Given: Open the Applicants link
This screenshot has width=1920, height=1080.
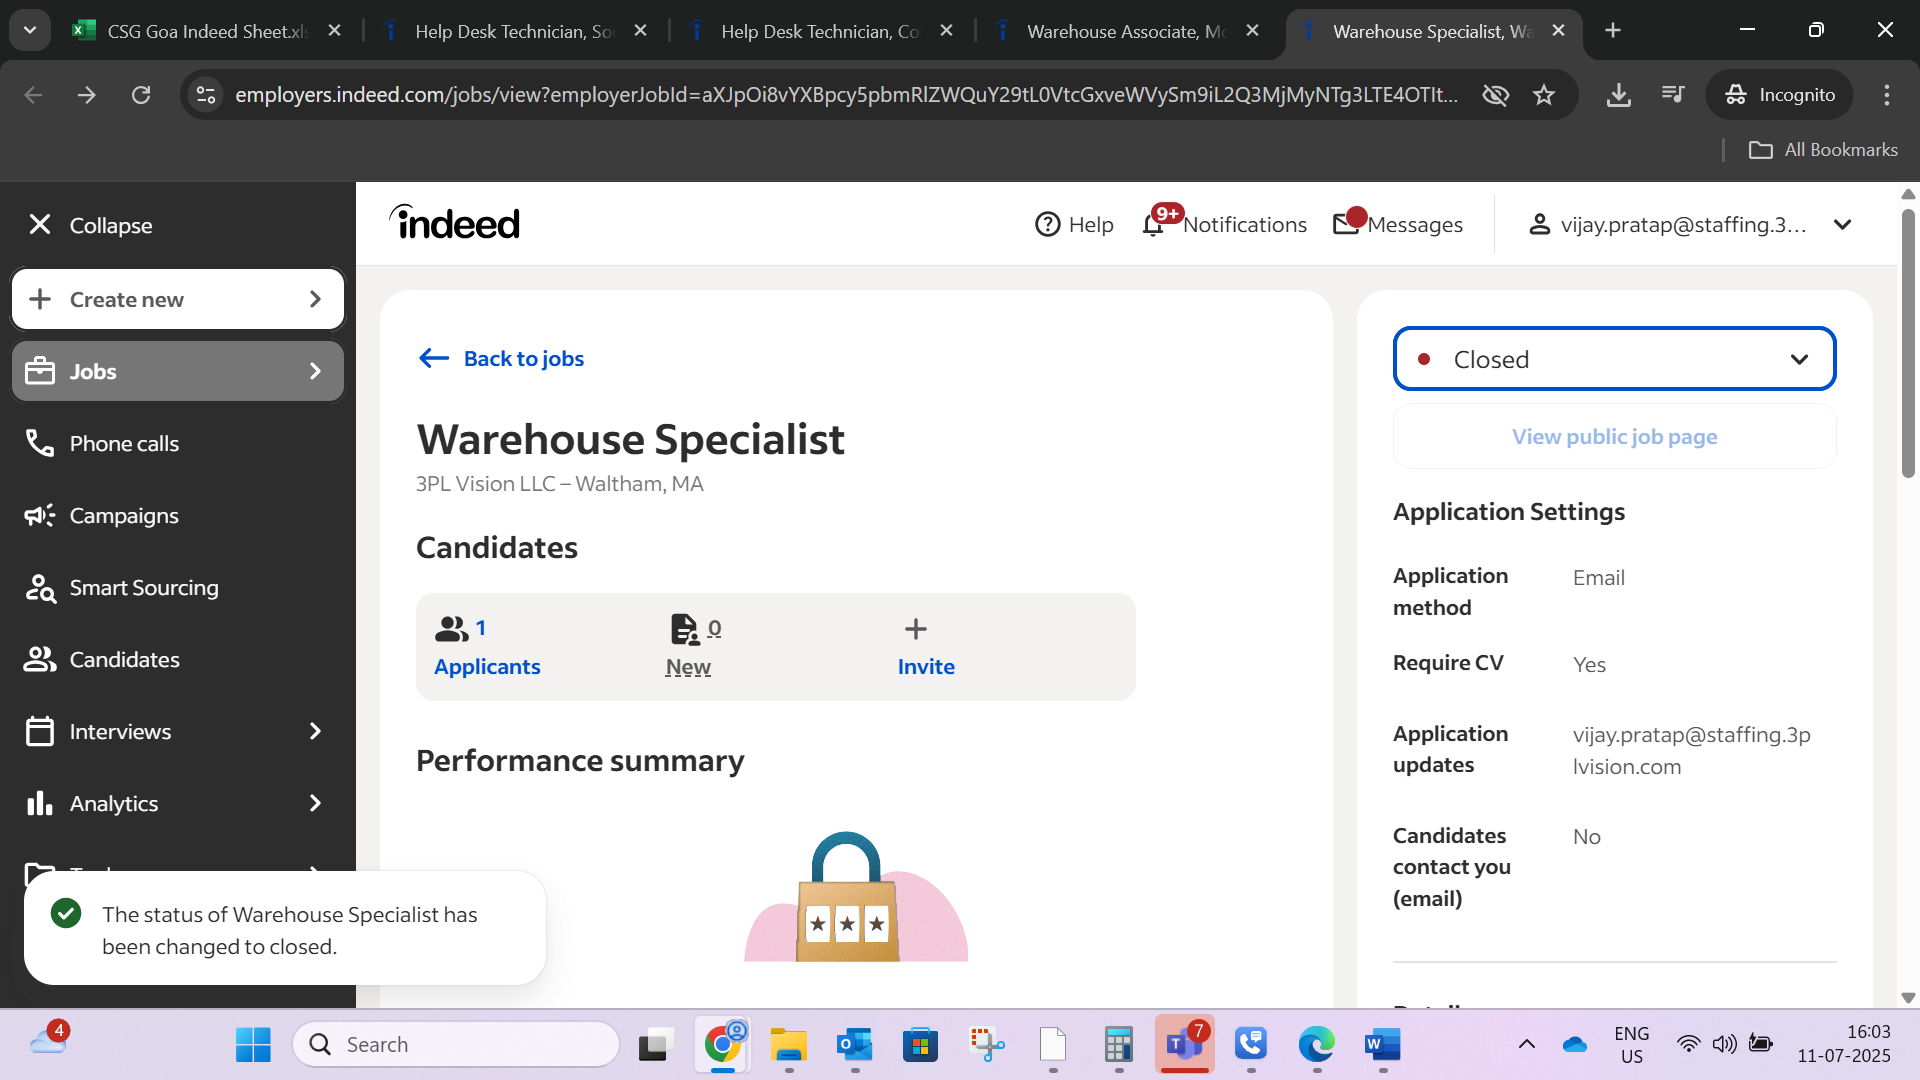Looking at the screenshot, I should (487, 667).
